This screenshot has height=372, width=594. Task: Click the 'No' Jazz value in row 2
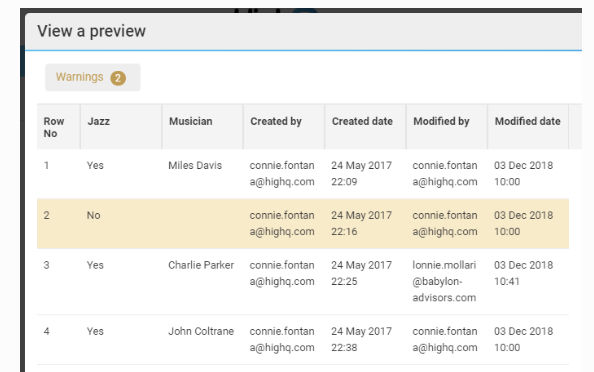coord(94,216)
